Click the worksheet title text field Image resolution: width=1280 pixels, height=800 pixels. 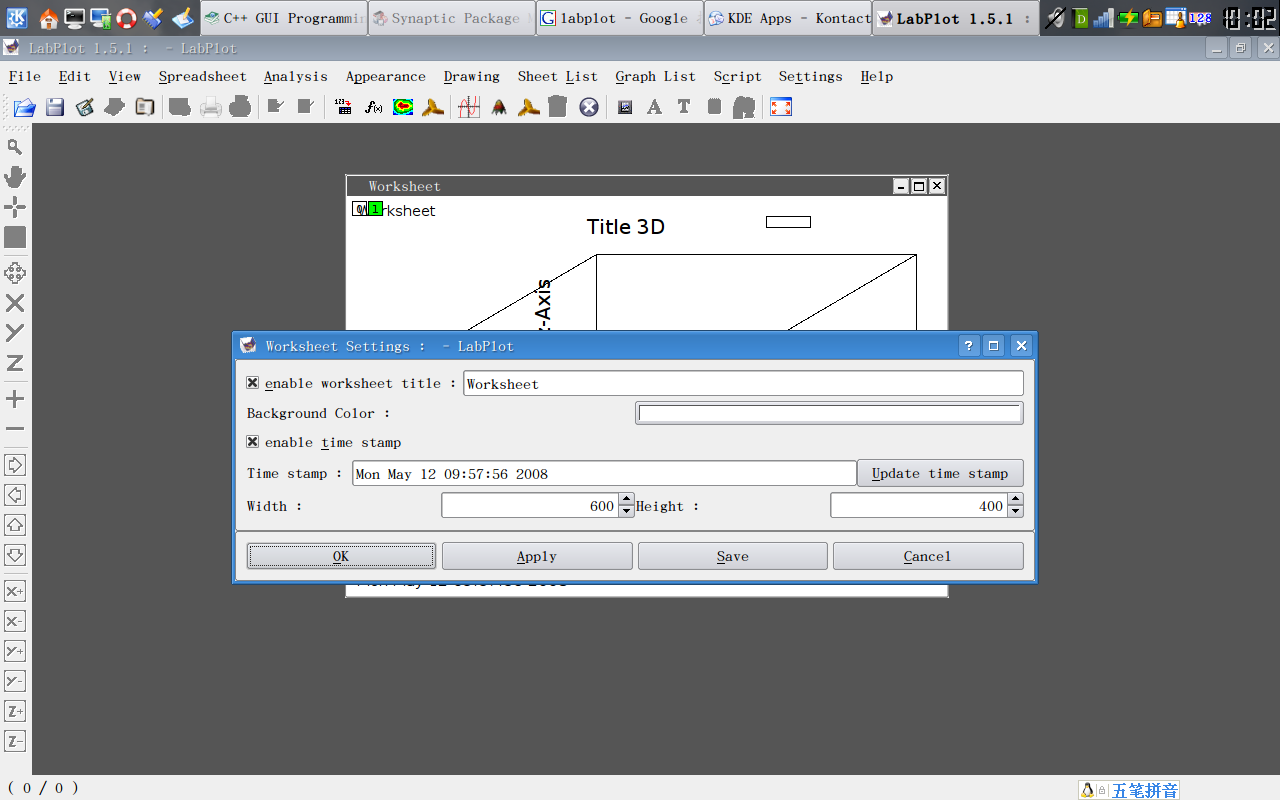click(743, 383)
